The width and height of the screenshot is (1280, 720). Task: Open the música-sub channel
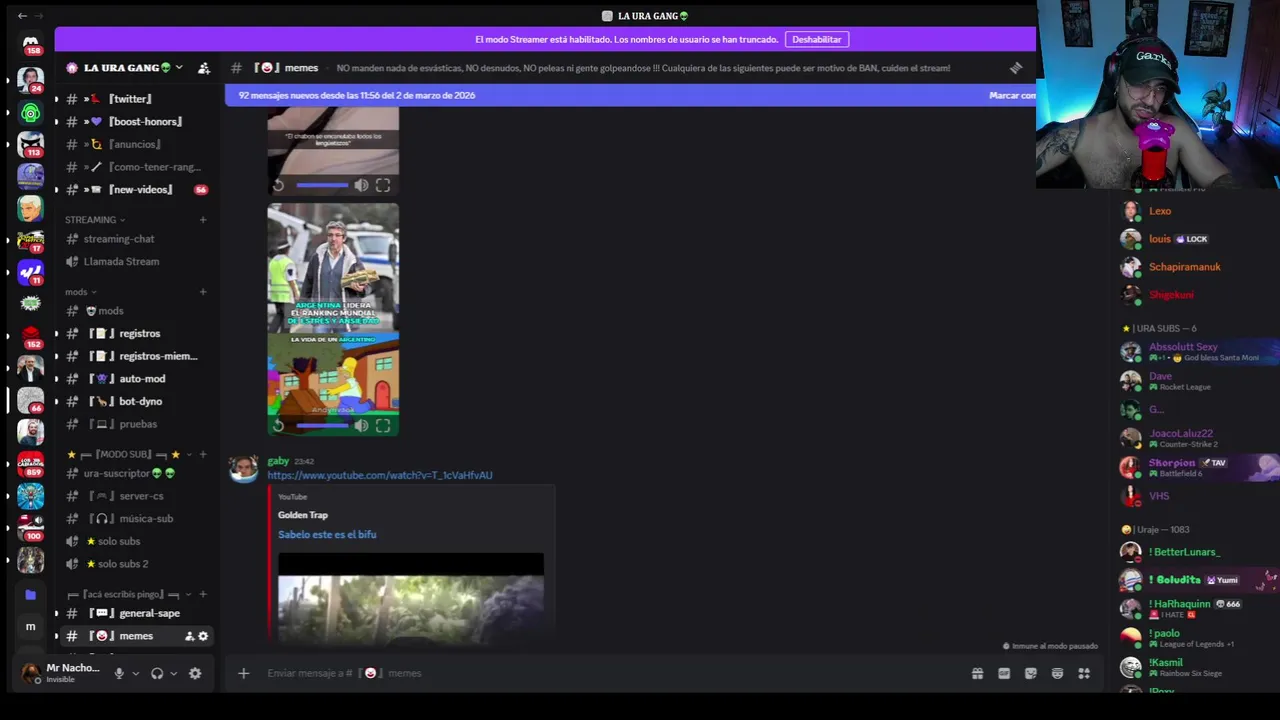coord(135,518)
